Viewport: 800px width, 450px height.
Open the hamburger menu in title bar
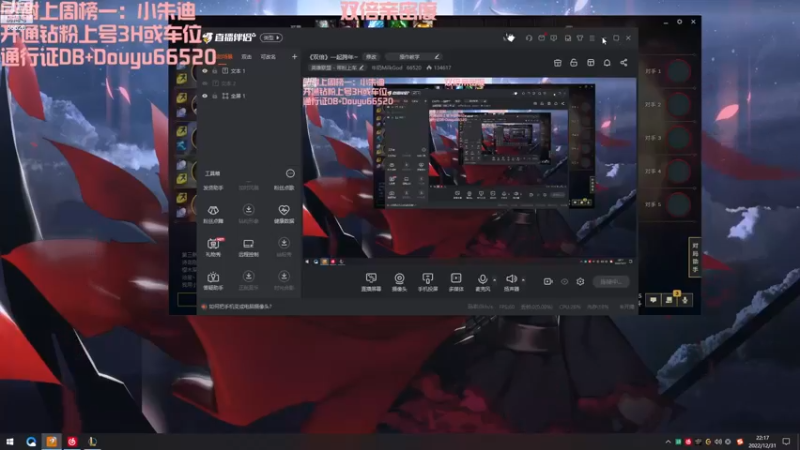[x=592, y=38]
